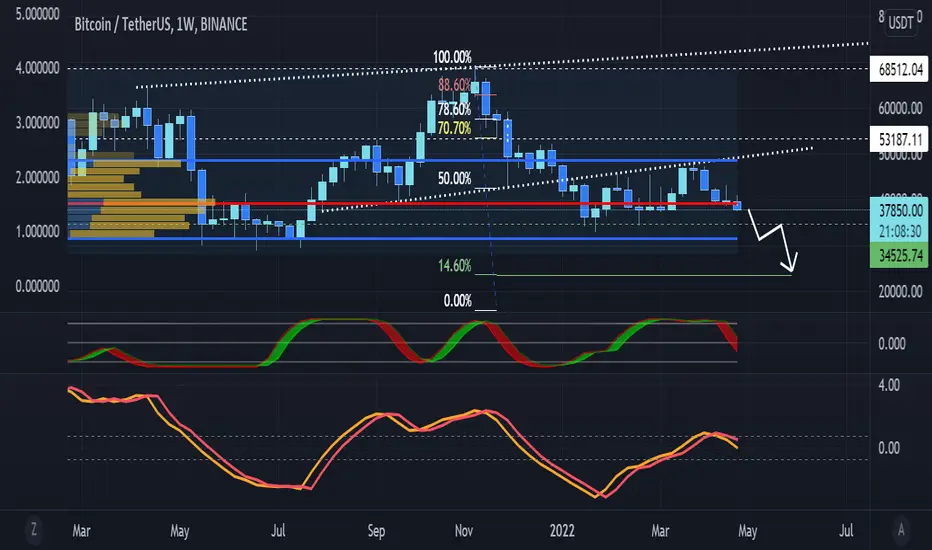Toggle the A auto-scale button

tap(901, 529)
